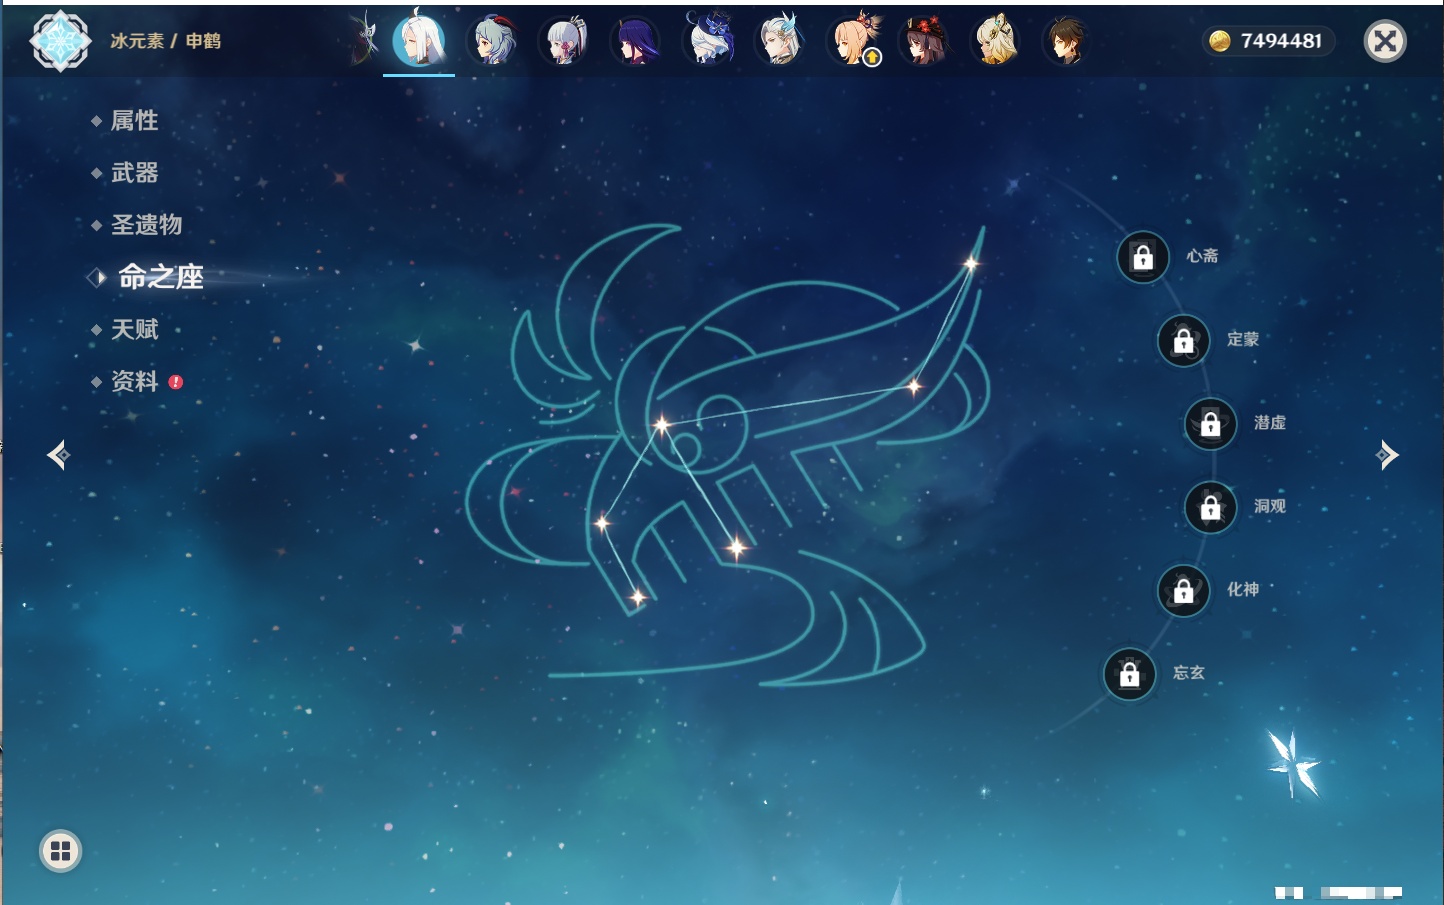The height and width of the screenshot is (905, 1444).
Task: Go to the 天赋 menu
Action: [134, 329]
